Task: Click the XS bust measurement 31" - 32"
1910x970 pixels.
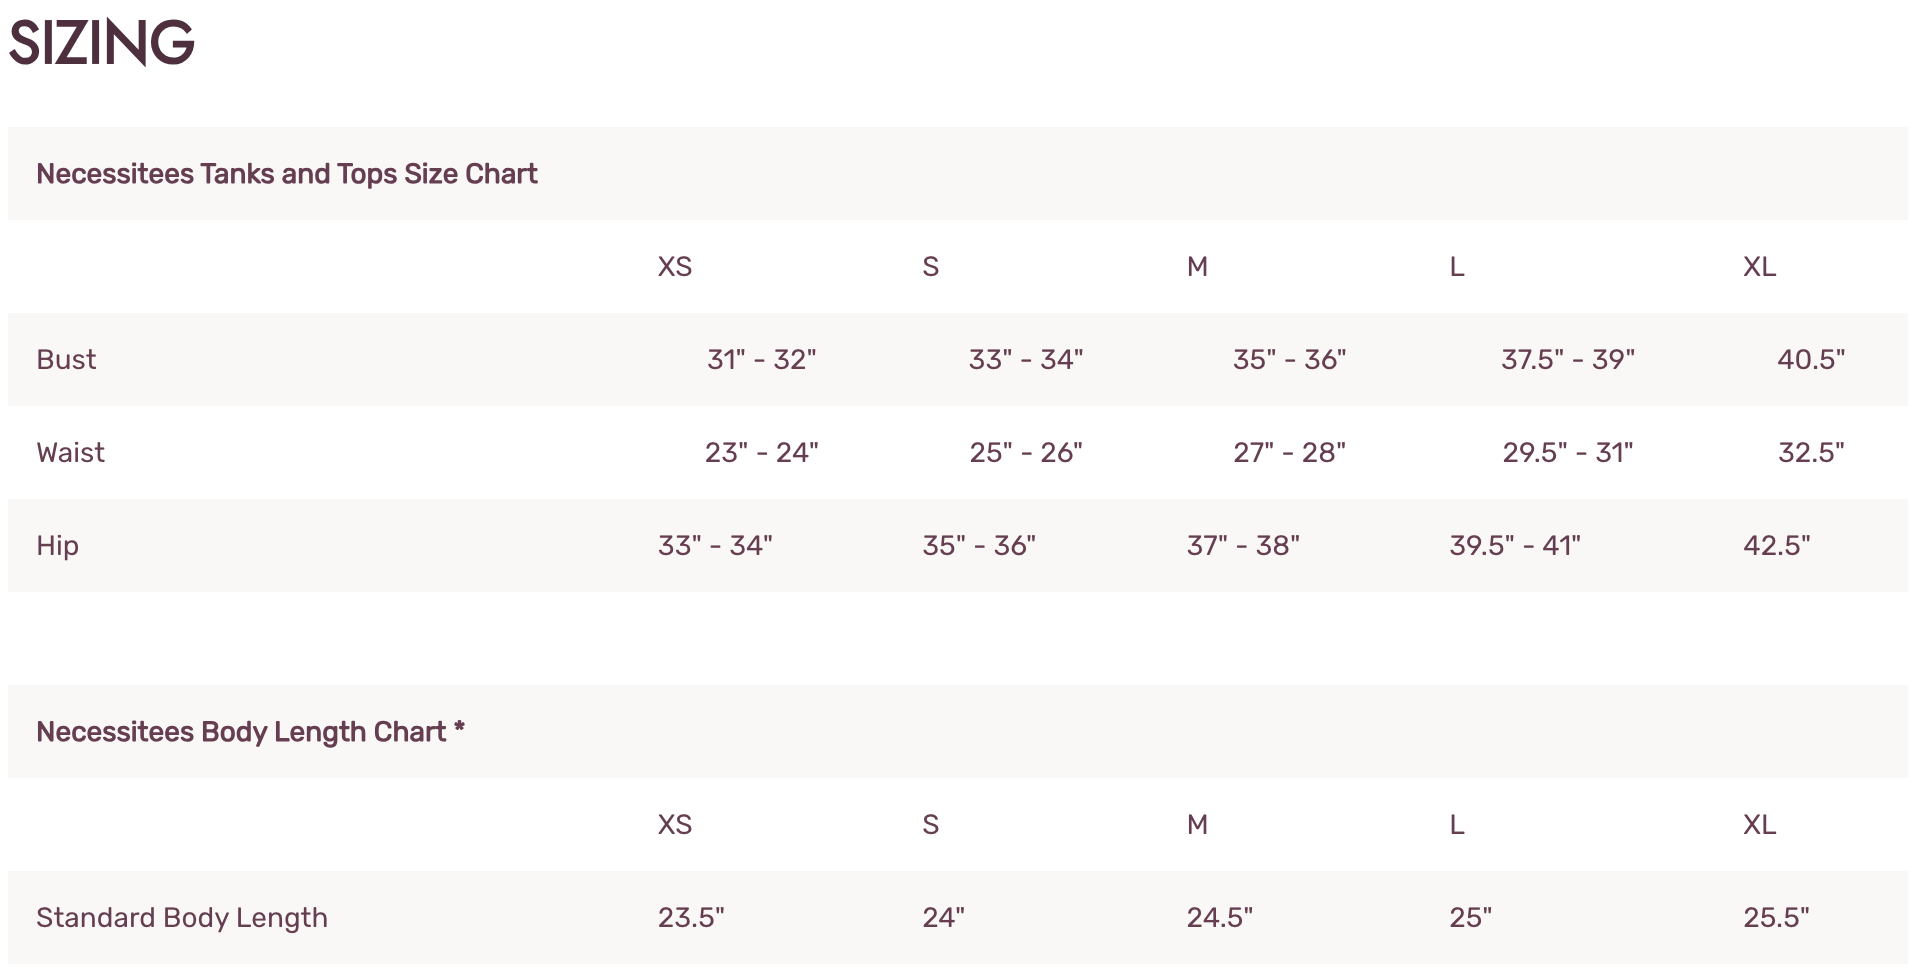Action: coord(762,360)
